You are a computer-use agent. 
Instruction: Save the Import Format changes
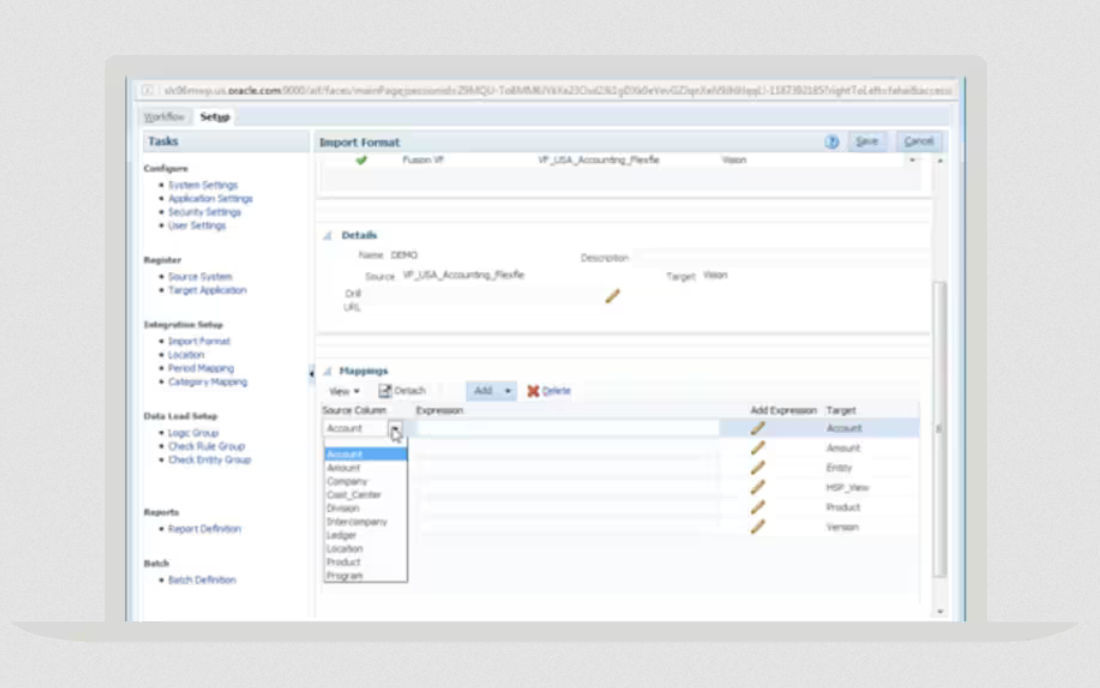[x=866, y=141]
